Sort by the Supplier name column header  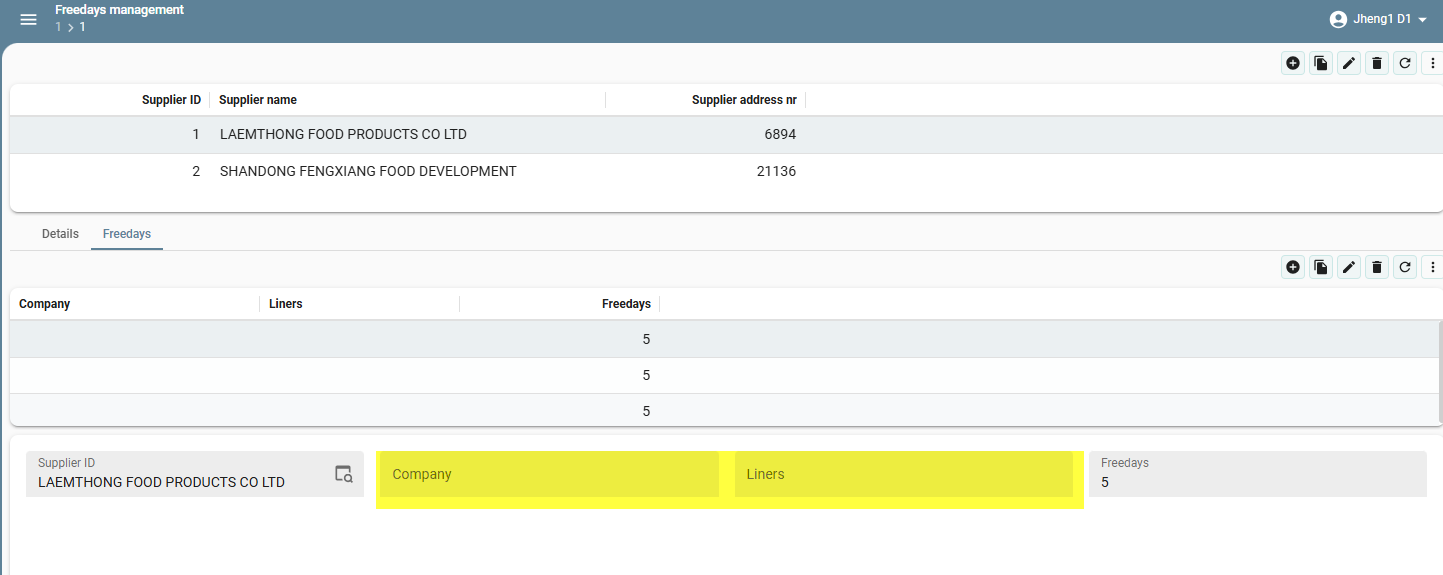[x=258, y=100]
